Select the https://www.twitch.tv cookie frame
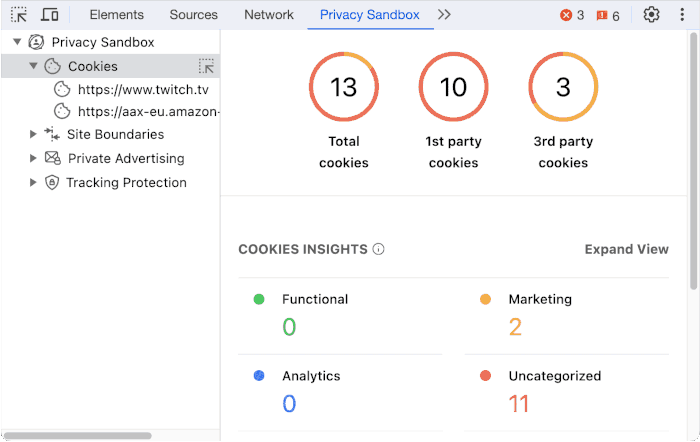The image size is (700, 442). (143, 90)
